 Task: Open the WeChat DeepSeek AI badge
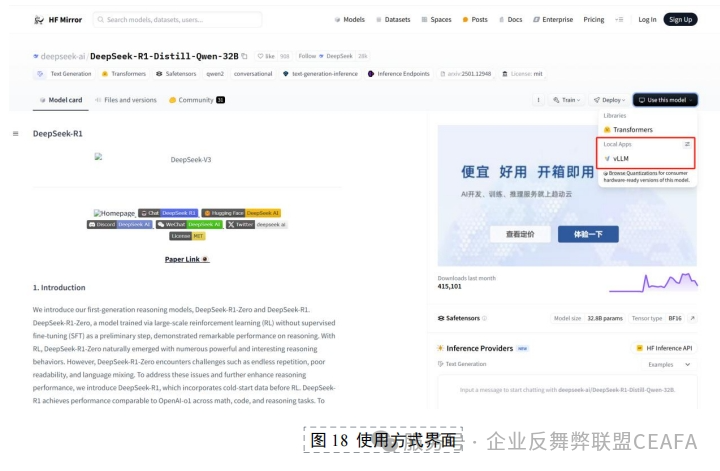[x=189, y=224]
